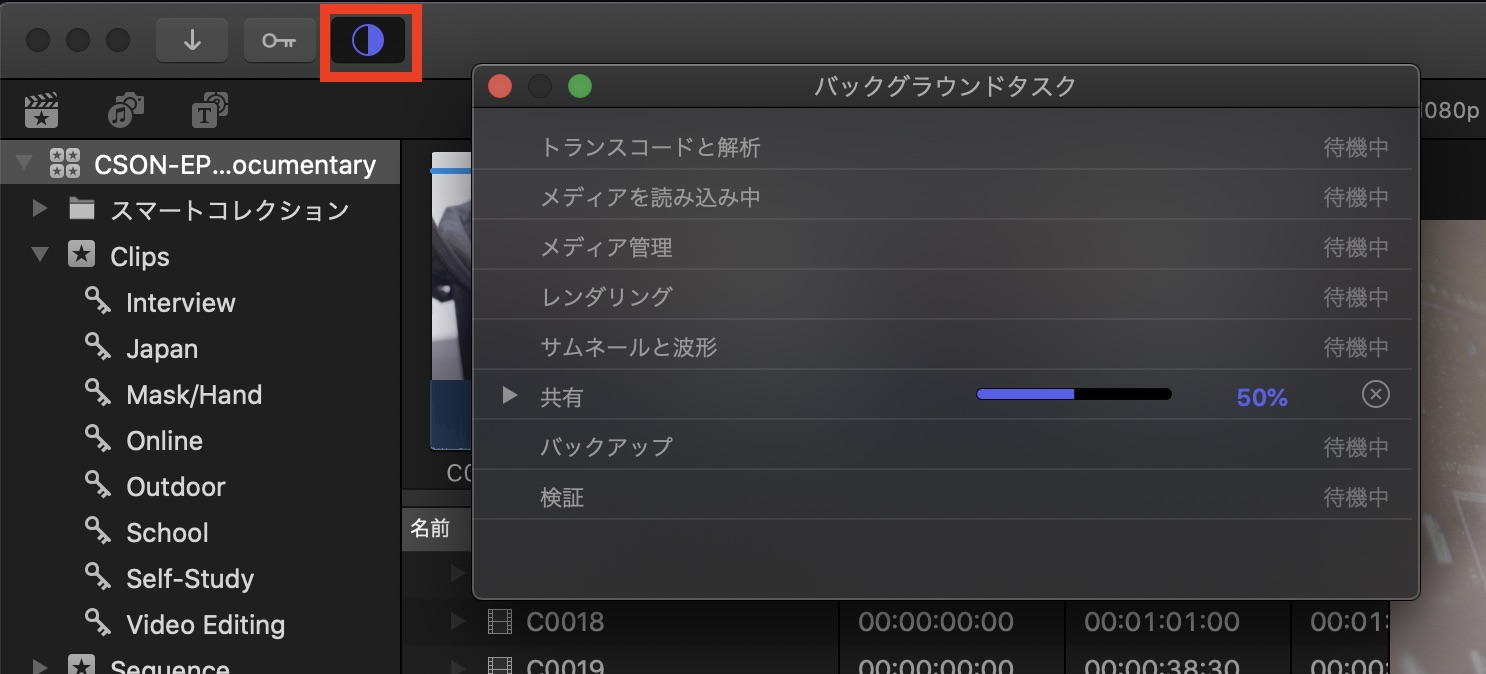Expand the C0018 clip disclosure triangle

(458, 621)
